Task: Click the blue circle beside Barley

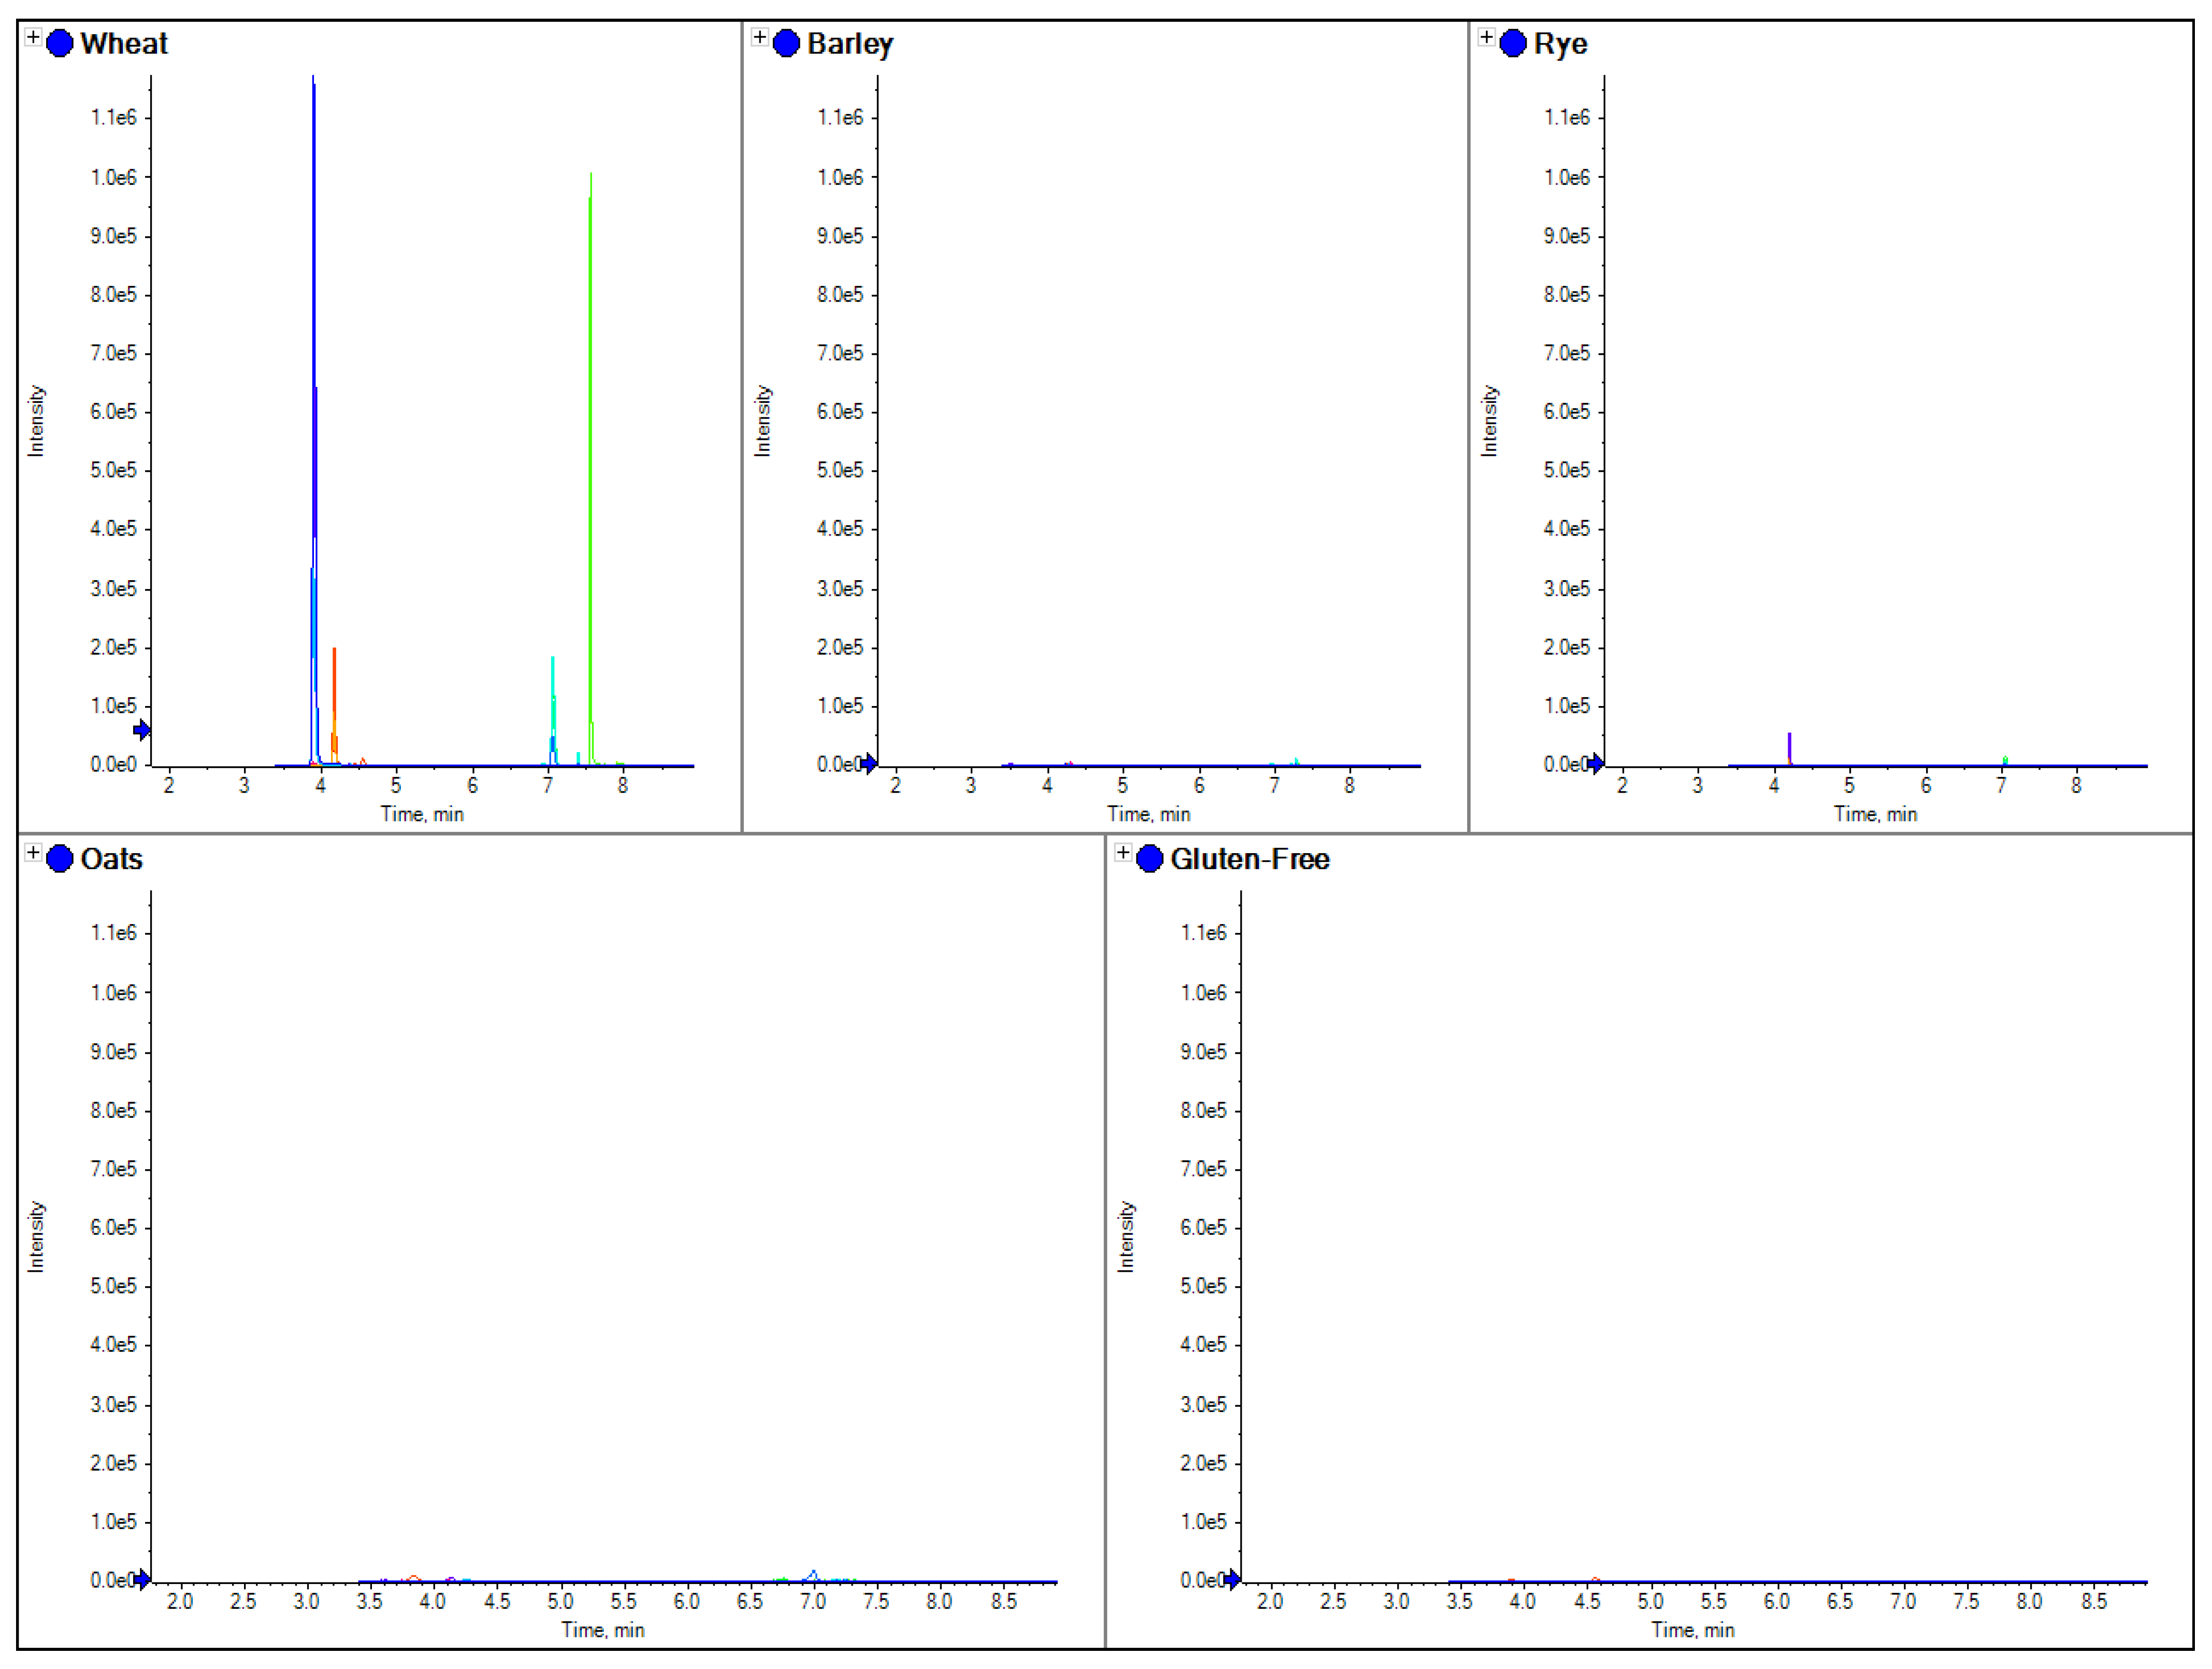Action: (x=787, y=44)
